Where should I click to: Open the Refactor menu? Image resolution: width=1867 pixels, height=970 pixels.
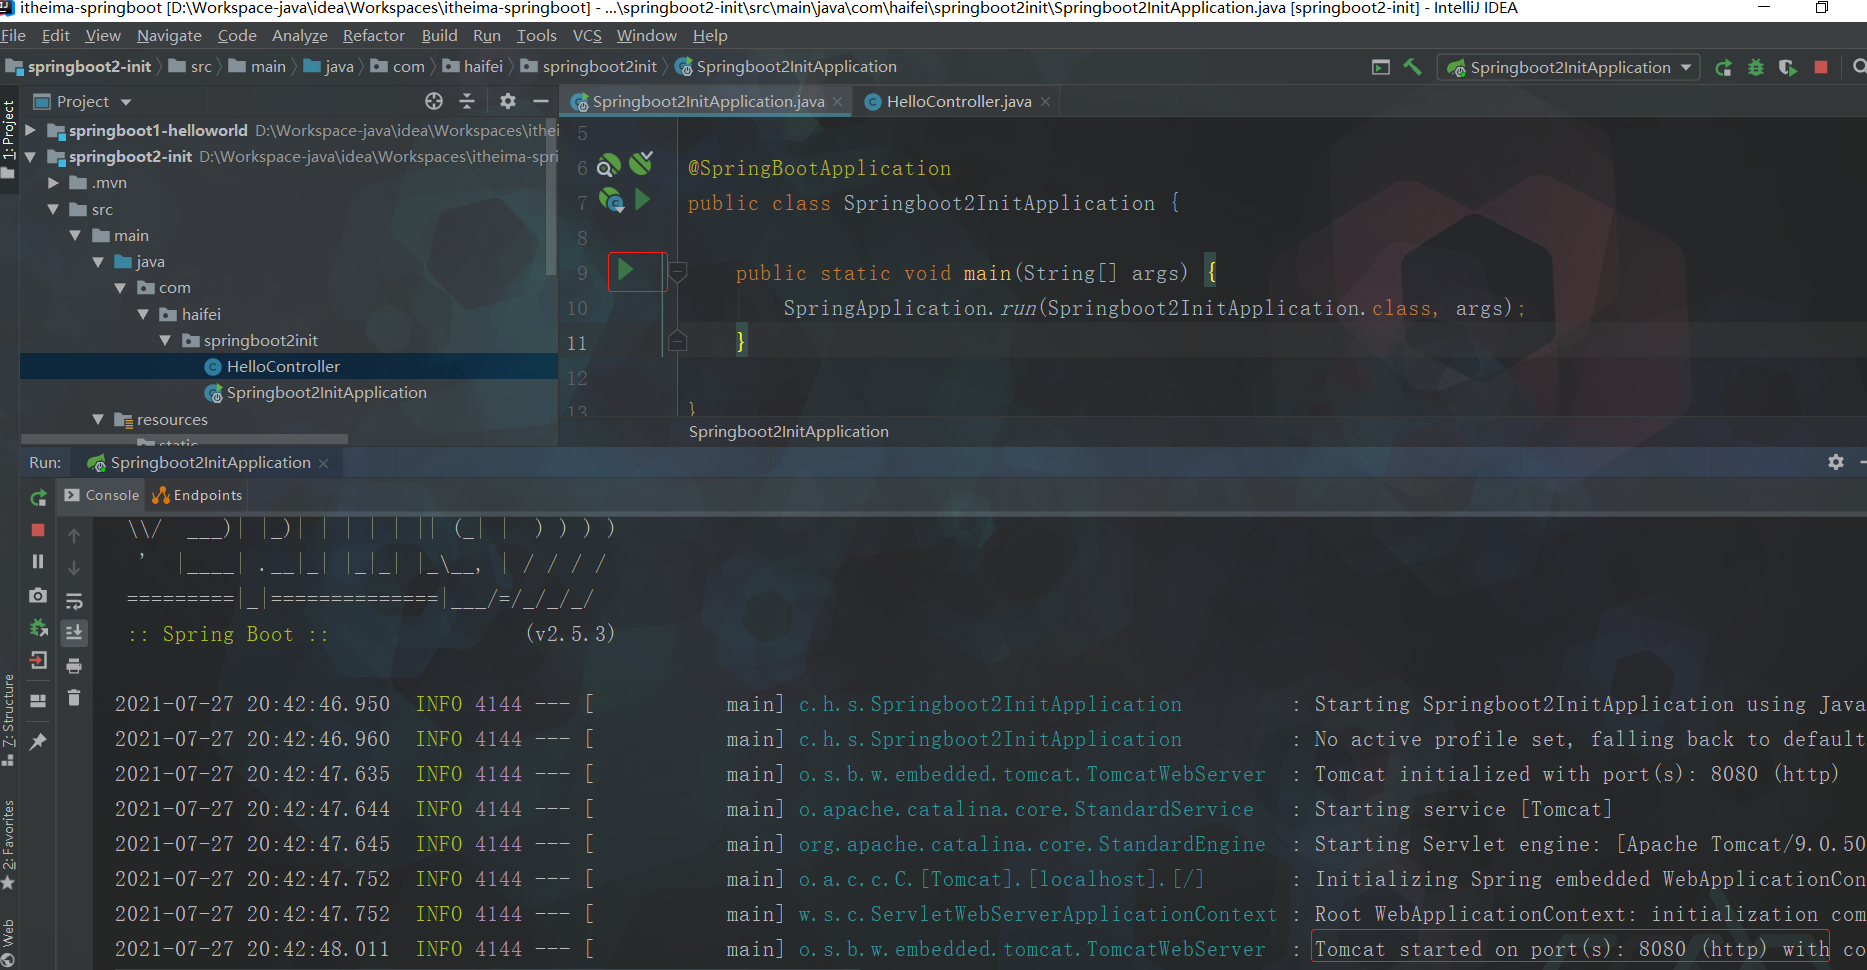click(374, 36)
